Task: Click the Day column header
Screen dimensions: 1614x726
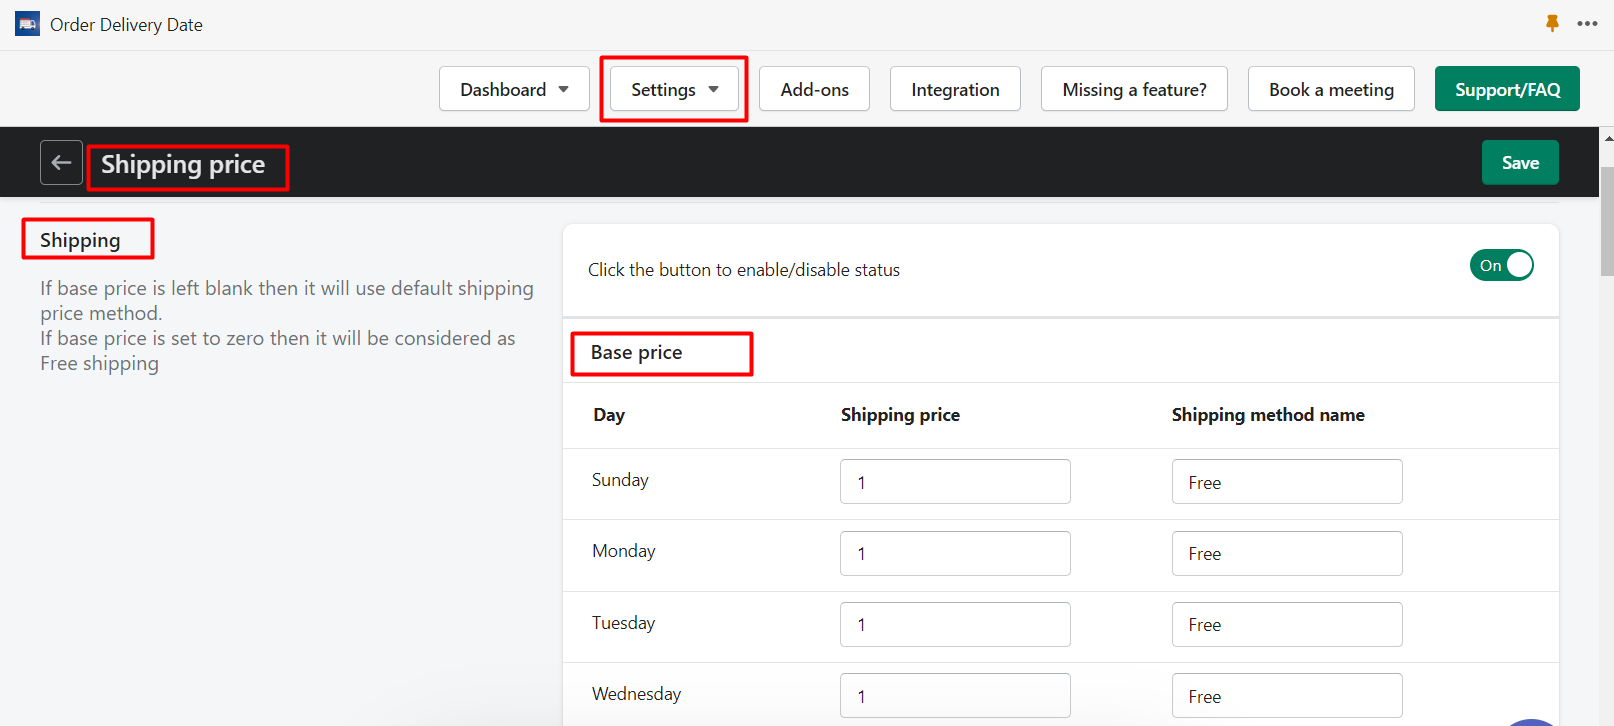Action: pos(609,415)
